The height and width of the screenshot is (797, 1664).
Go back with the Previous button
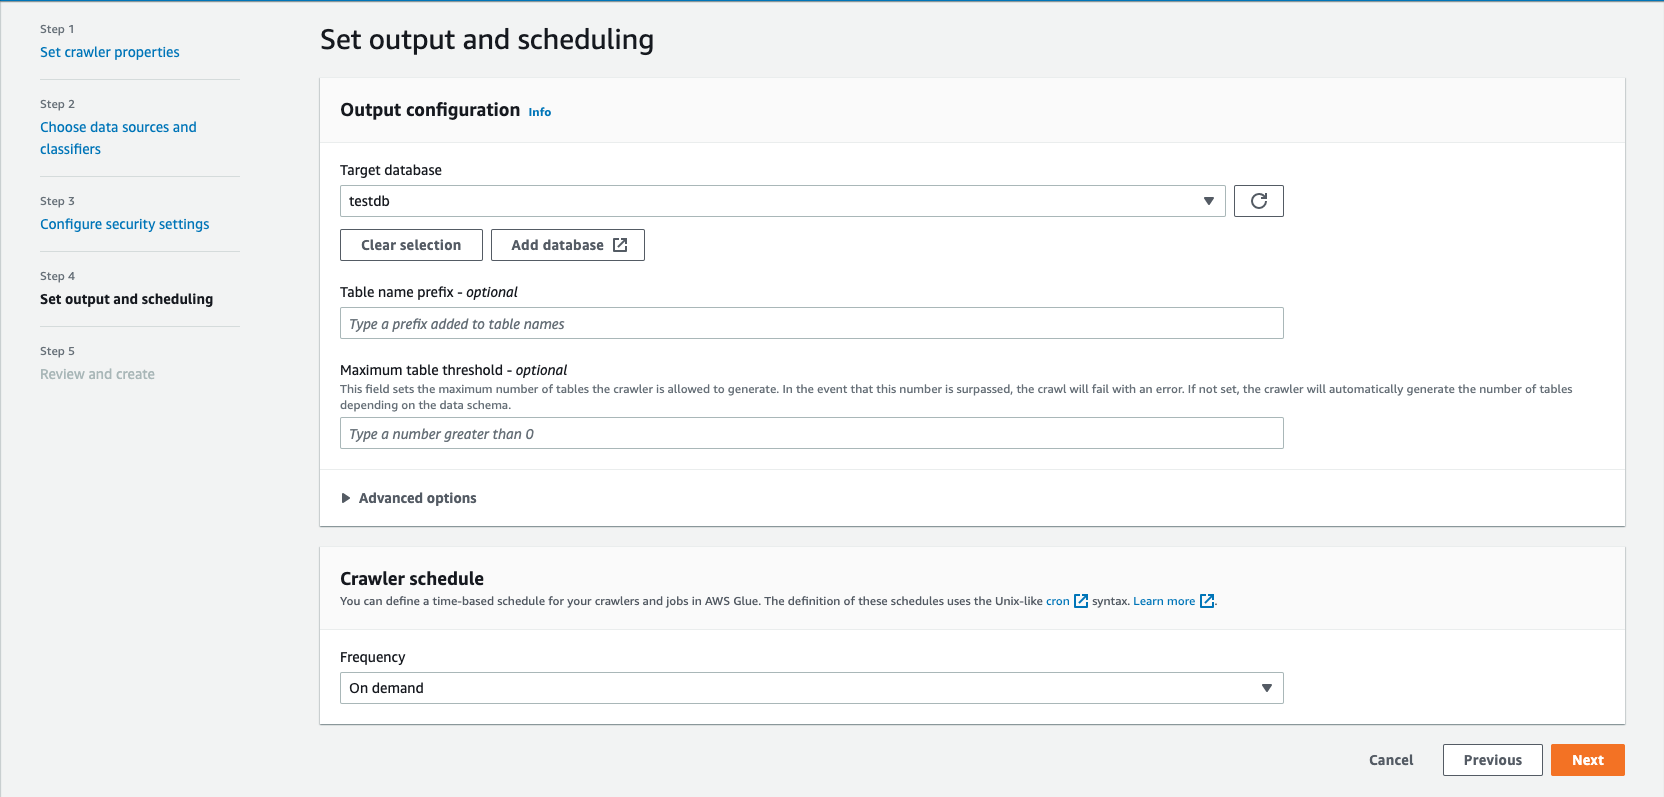click(1492, 760)
